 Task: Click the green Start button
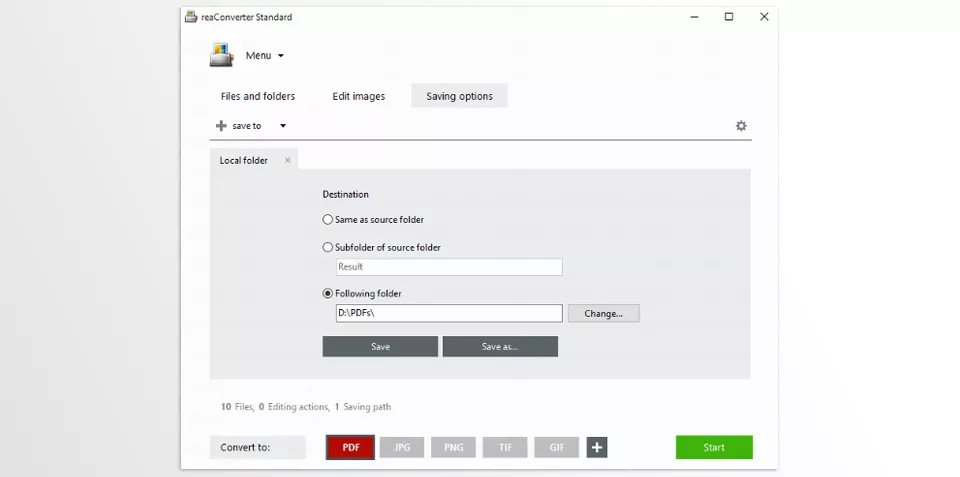click(x=714, y=447)
